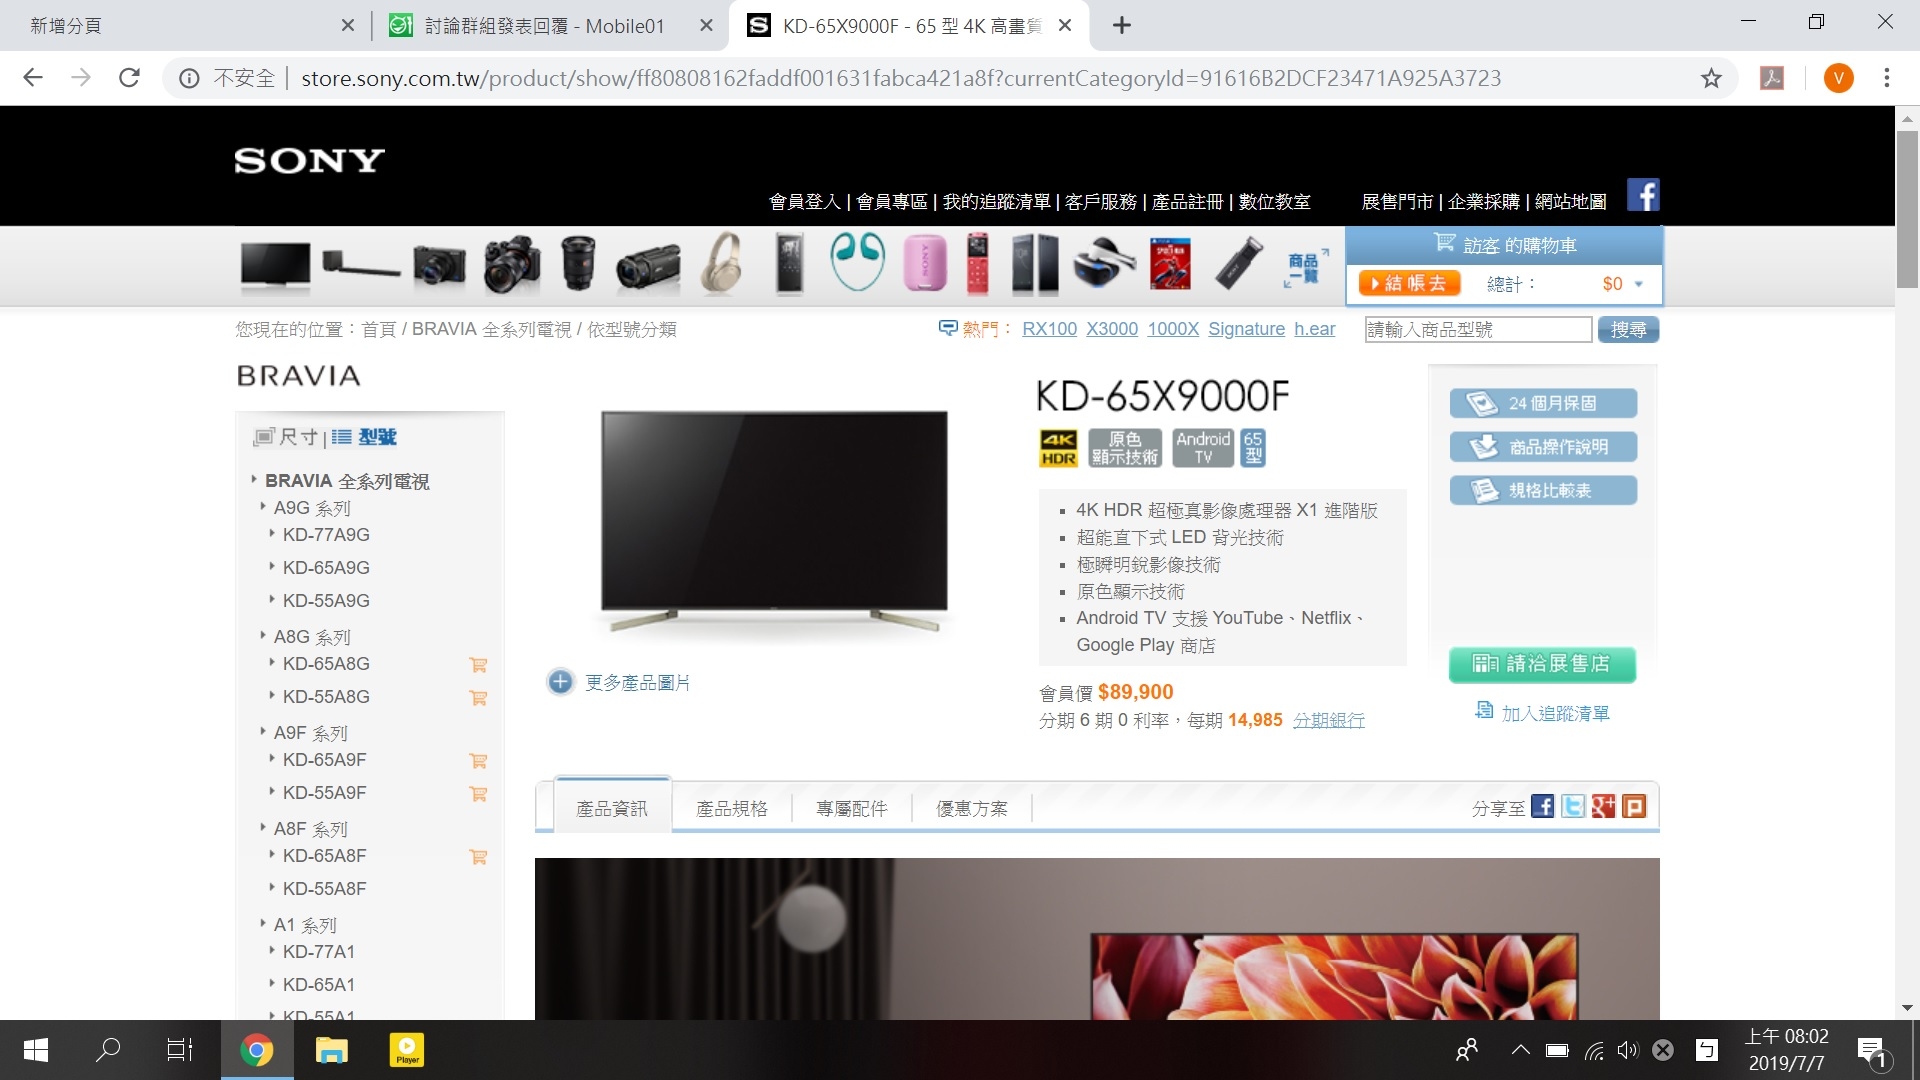
Task: Switch sidebar to 型號 view
Action: point(366,437)
